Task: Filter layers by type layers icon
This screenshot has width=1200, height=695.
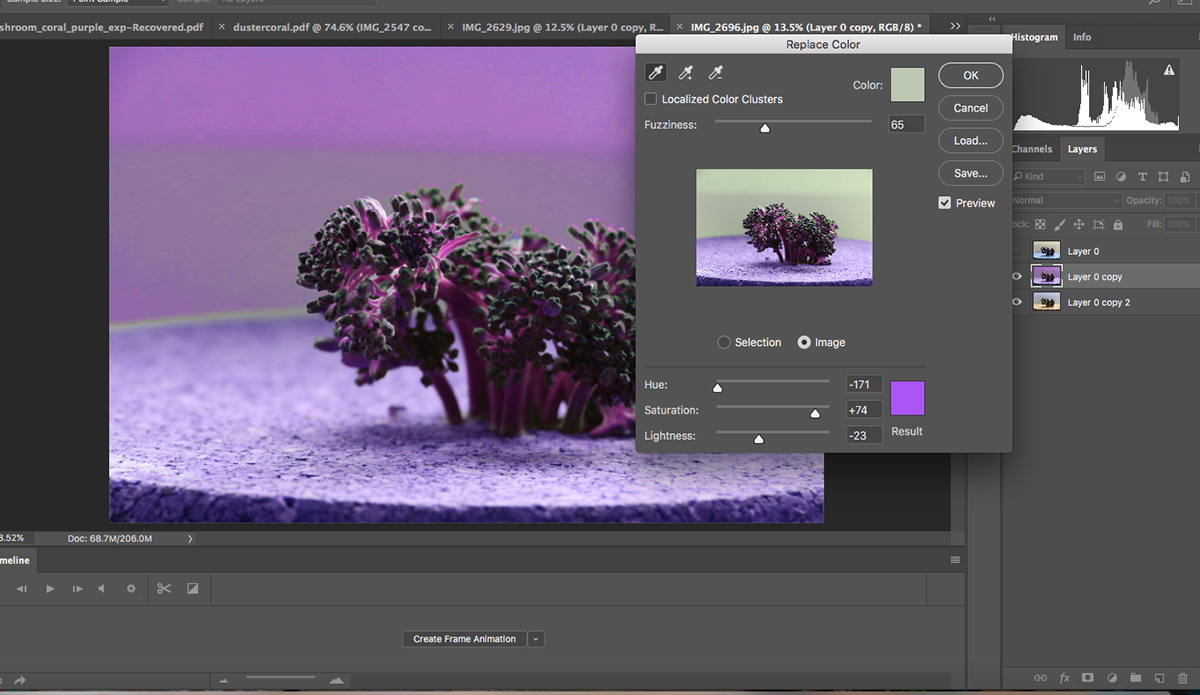Action: pos(1142,176)
